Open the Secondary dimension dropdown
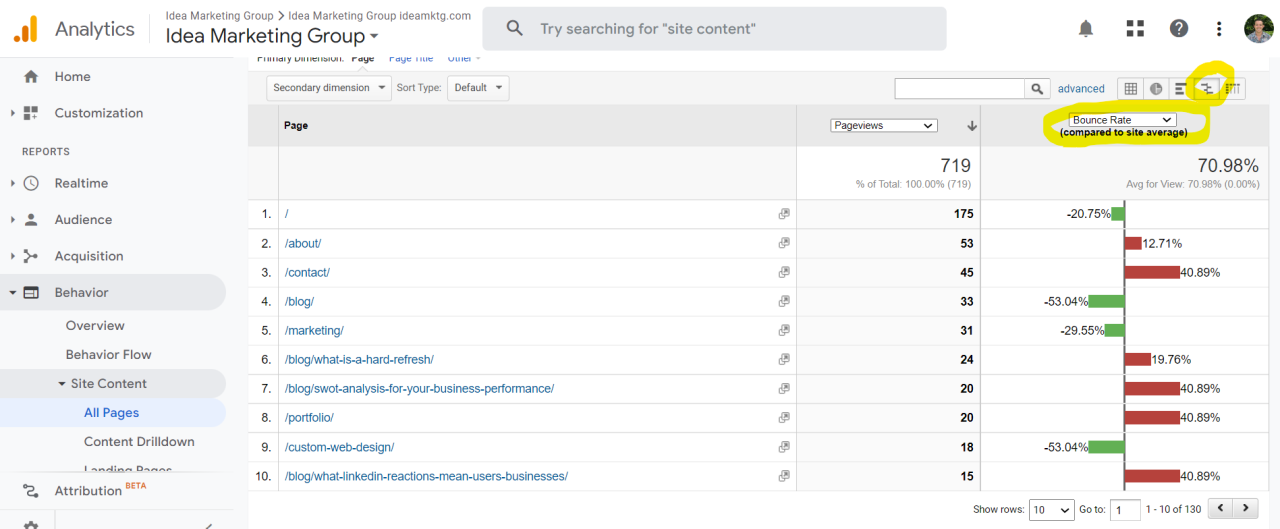The width and height of the screenshot is (1280, 529). click(x=329, y=88)
